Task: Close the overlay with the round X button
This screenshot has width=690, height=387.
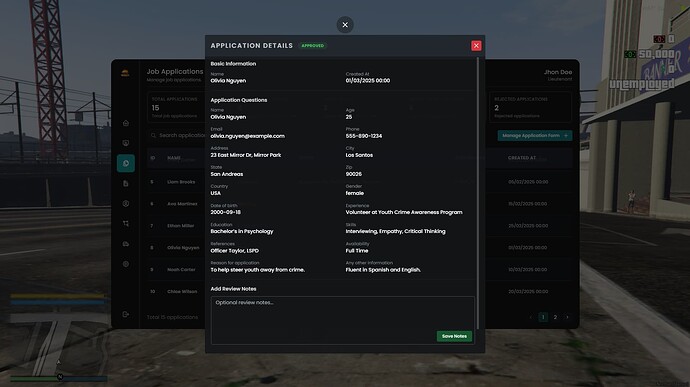Action: tap(345, 25)
